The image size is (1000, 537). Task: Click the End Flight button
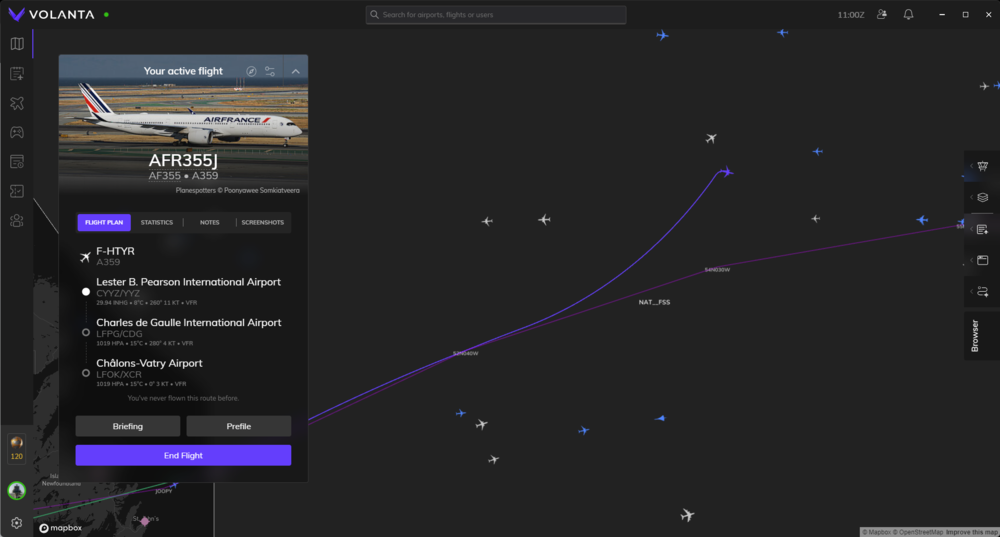(x=183, y=455)
